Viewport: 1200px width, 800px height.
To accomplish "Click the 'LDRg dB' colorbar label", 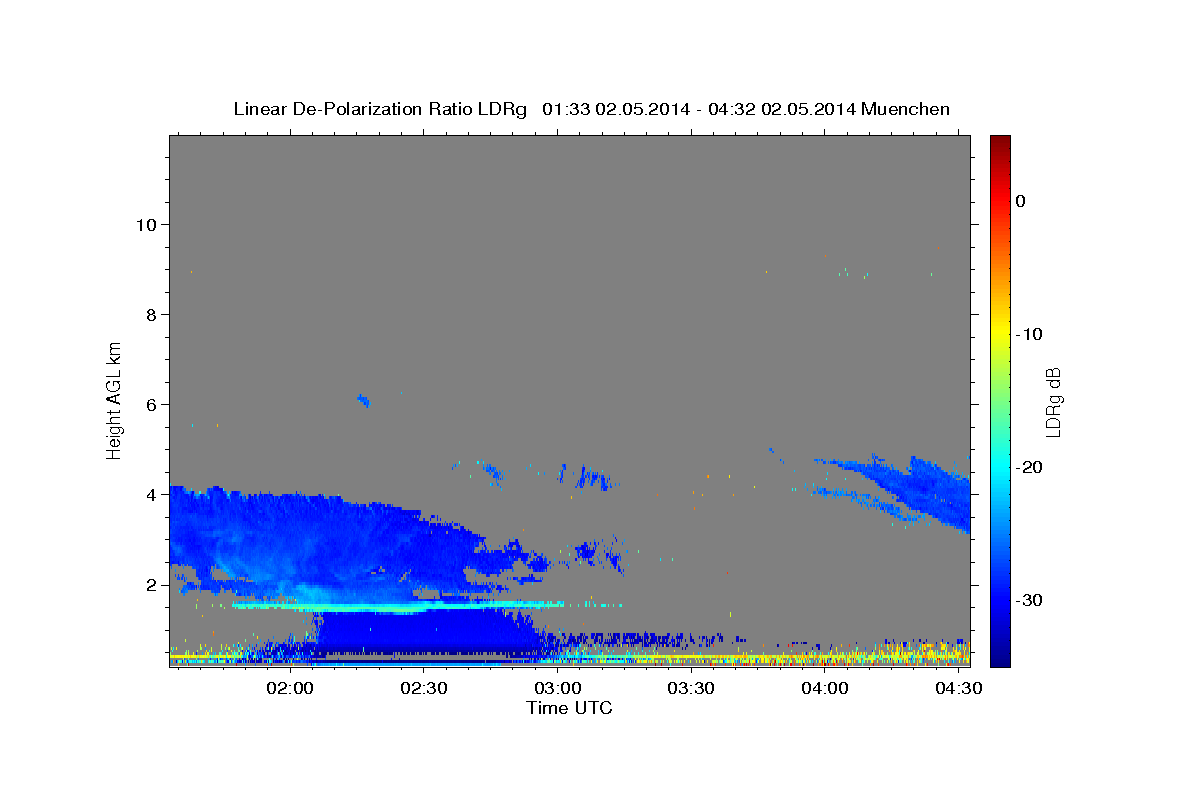I will tap(1053, 402).
